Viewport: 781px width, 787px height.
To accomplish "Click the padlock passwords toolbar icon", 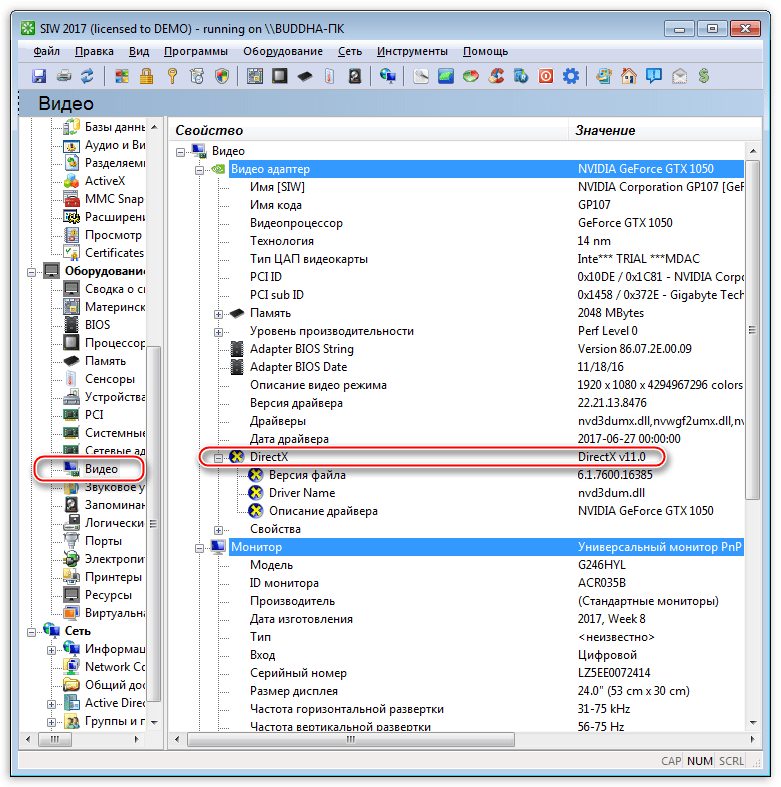I will (x=147, y=76).
